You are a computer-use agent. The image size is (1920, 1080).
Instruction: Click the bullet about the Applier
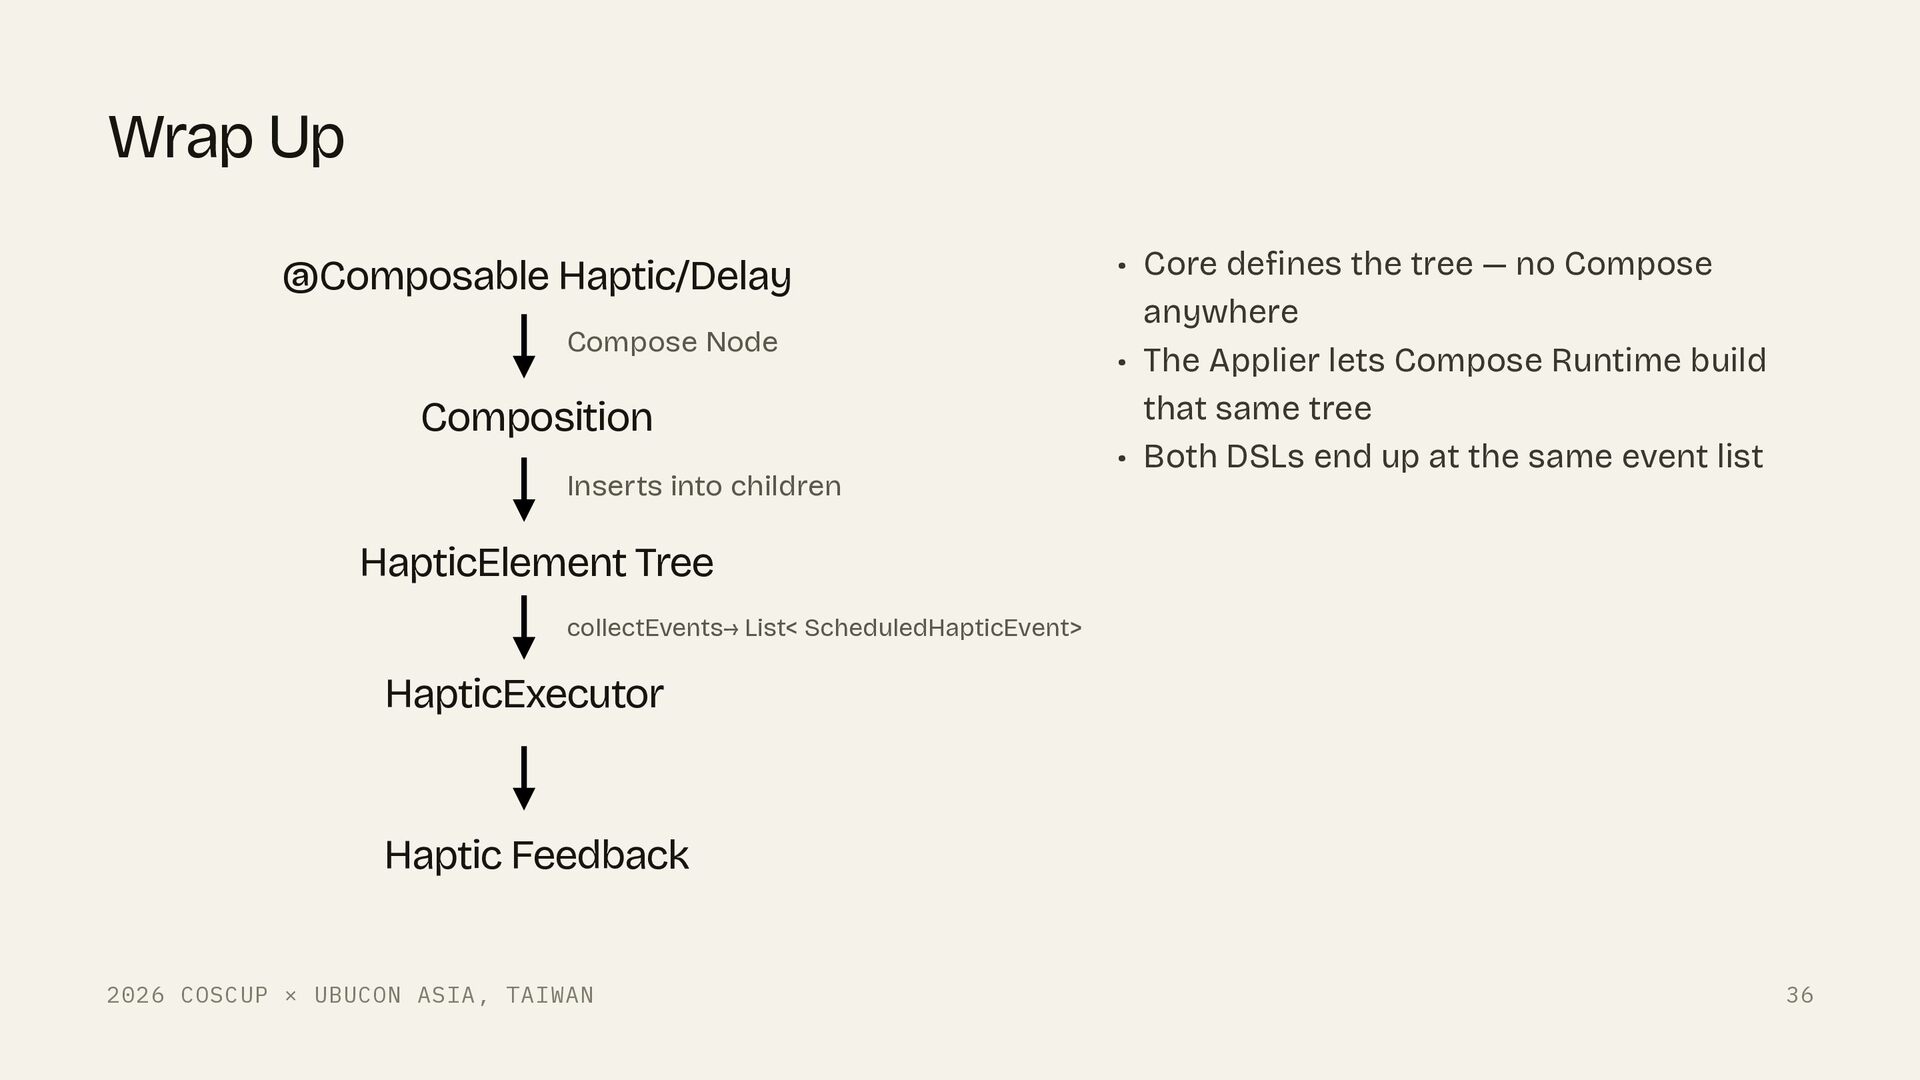1454,384
